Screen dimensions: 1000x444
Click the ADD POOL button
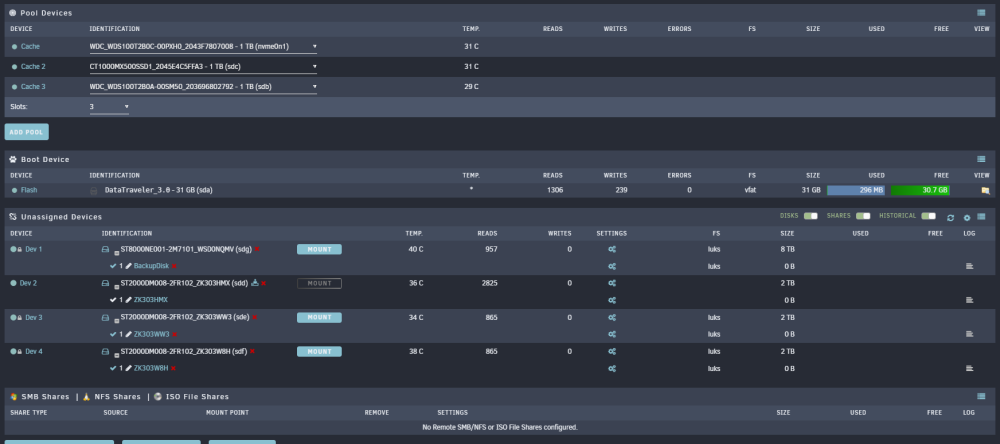tap(26, 132)
